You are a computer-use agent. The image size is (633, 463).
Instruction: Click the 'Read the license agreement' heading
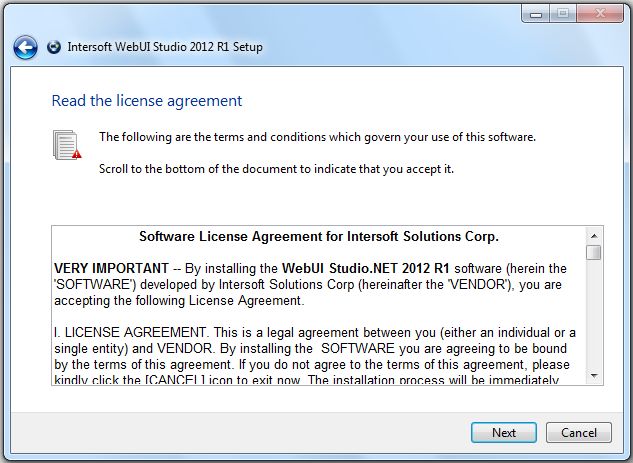pos(147,101)
